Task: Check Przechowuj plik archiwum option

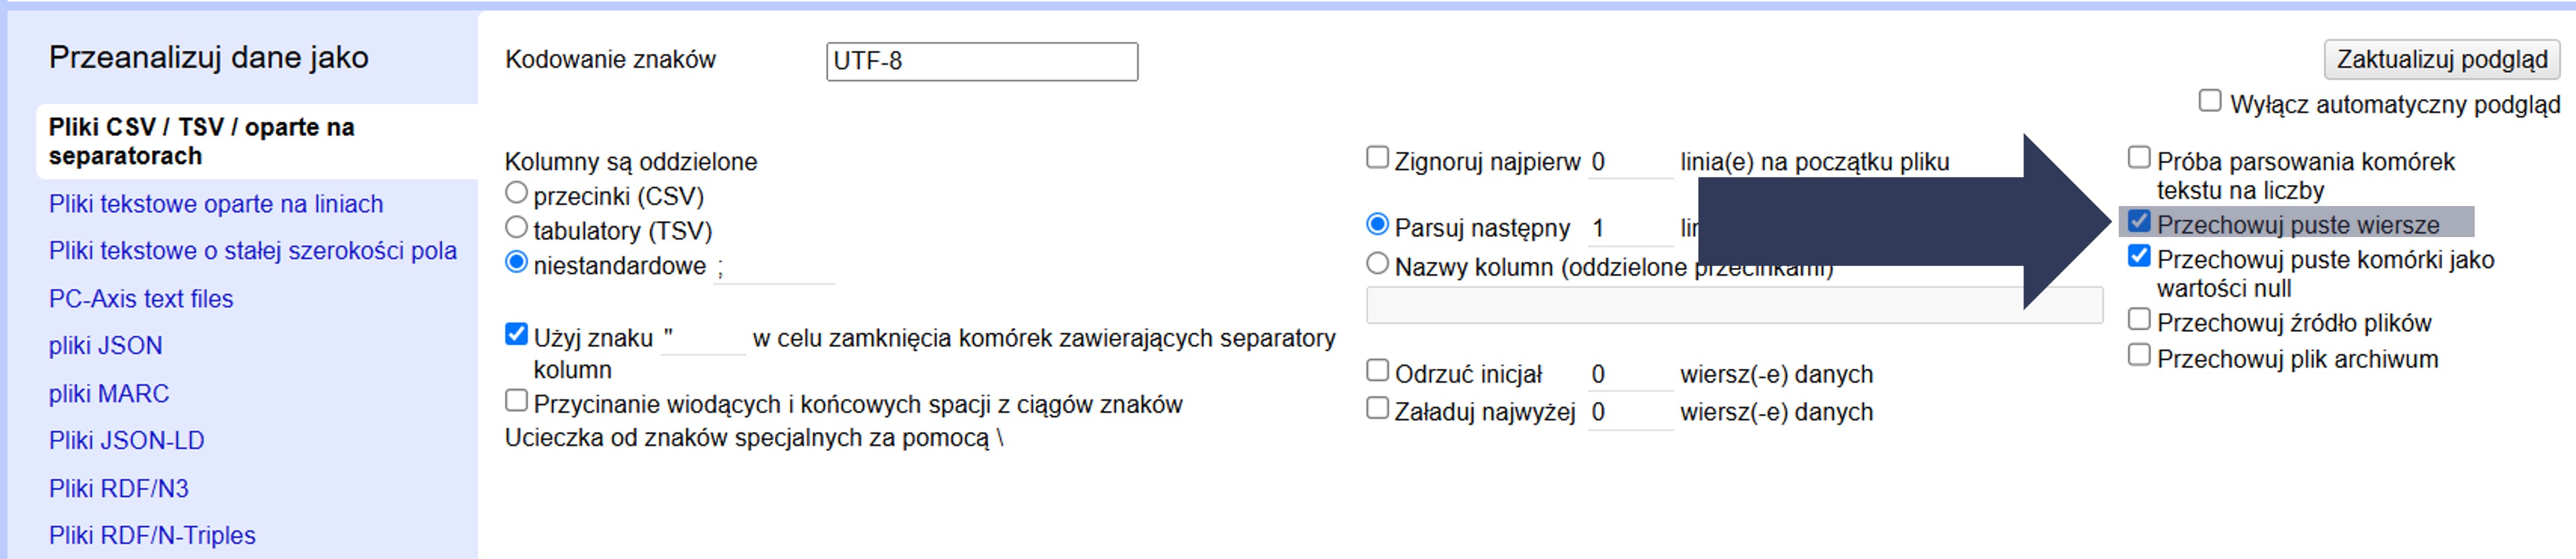Action: (x=2139, y=356)
